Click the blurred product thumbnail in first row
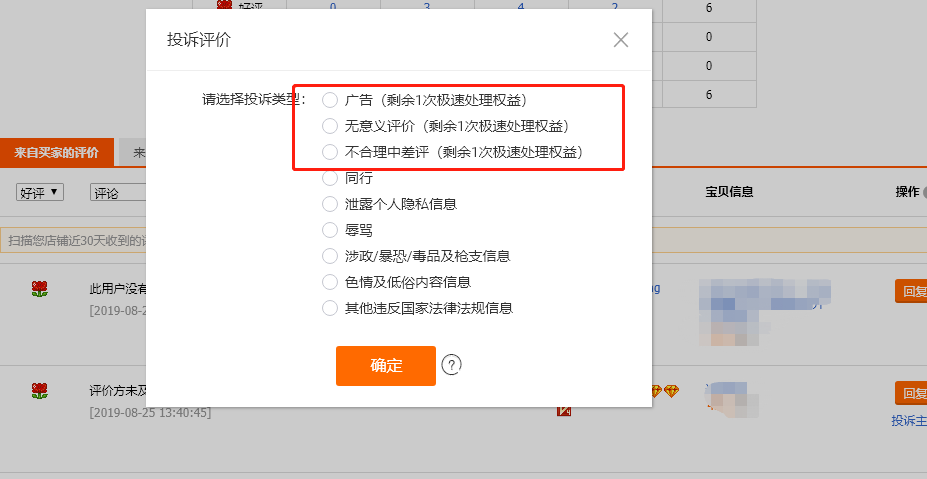 [x=764, y=312]
